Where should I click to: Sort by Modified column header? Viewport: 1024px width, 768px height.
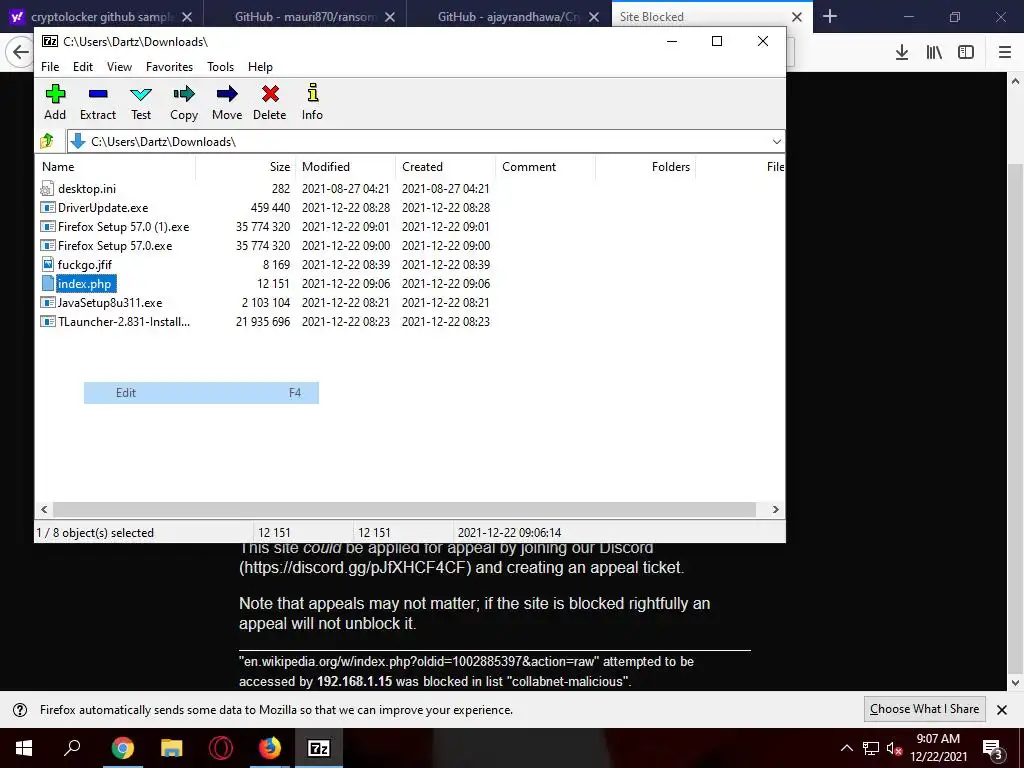(x=346, y=167)
